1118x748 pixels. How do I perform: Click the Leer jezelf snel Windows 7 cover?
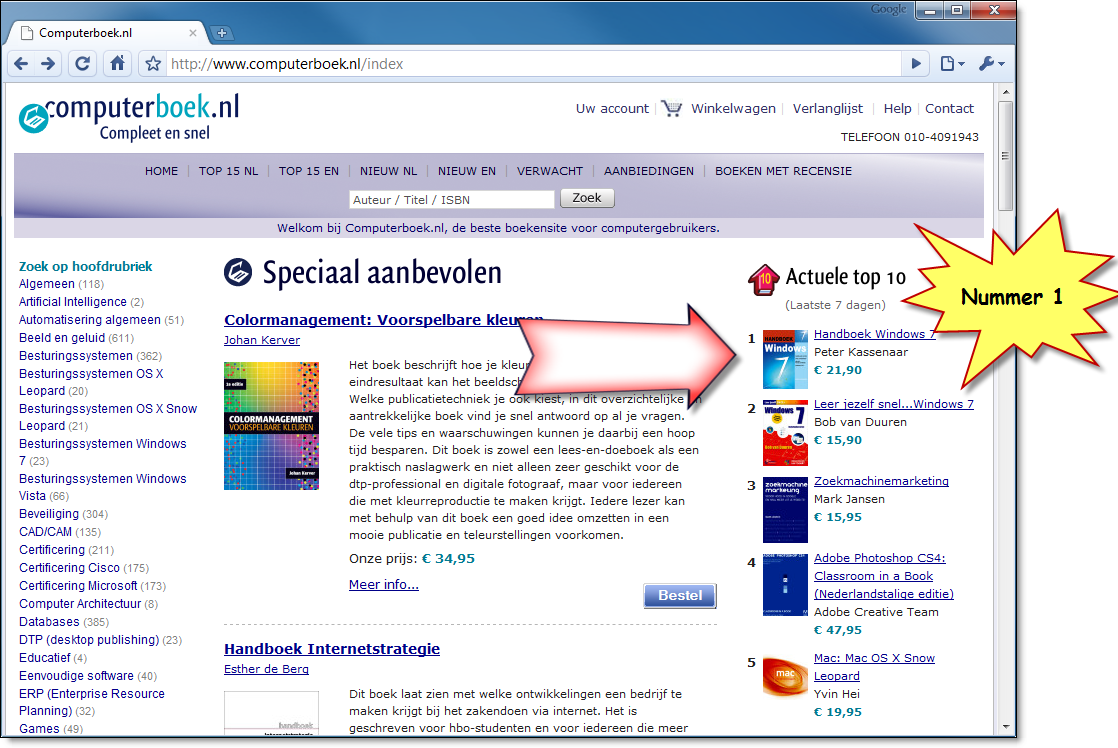coord(785,433)
